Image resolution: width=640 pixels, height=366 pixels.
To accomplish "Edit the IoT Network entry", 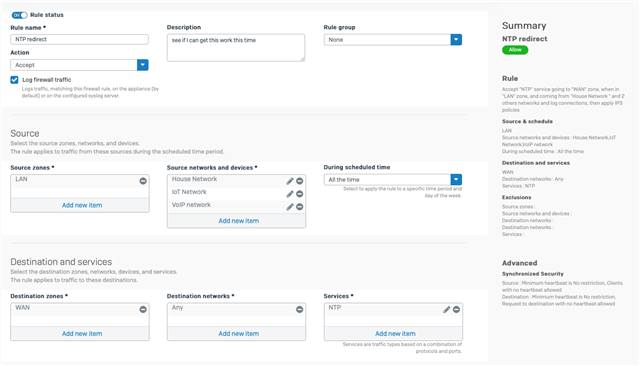I will pos(290,194).
